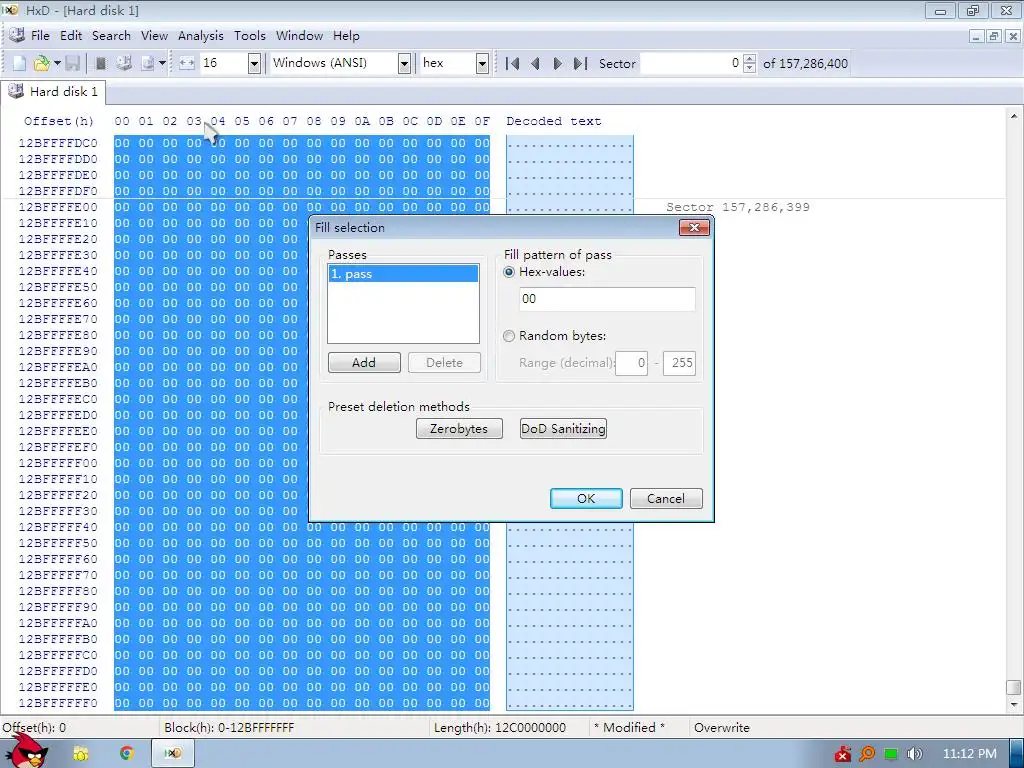Select the Hex-values radio button
The height and width of the screenshot is (768, 1024).
[509, 272]
